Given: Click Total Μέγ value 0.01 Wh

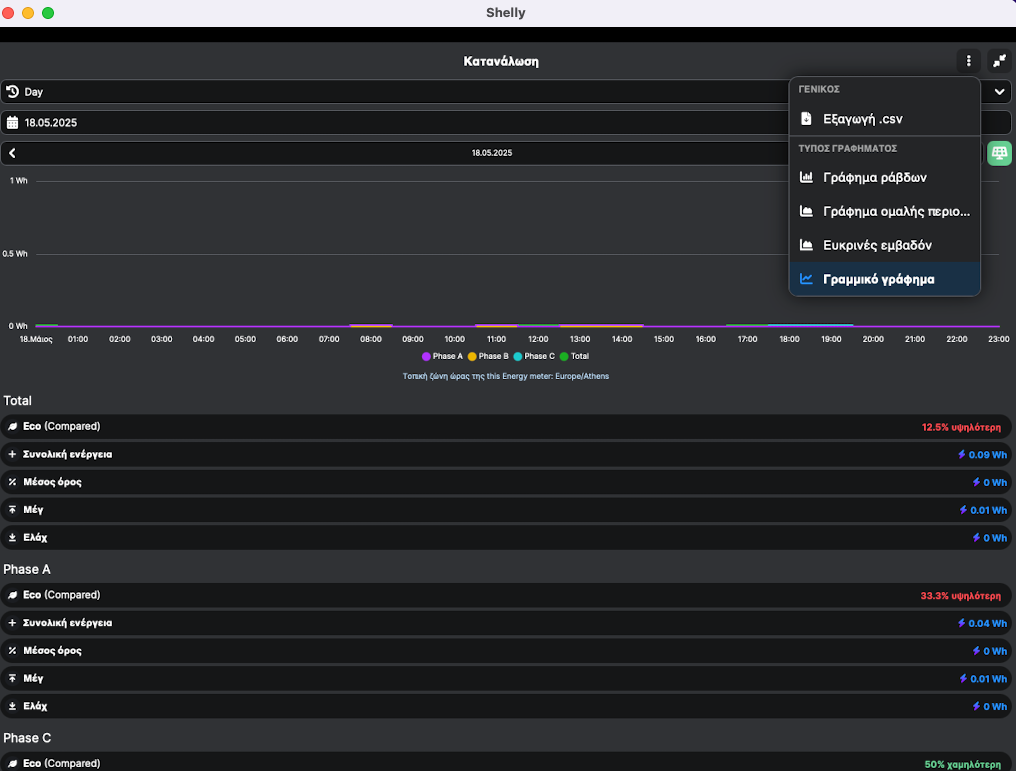Looking at the screenshot, I should tap(988, 511).
